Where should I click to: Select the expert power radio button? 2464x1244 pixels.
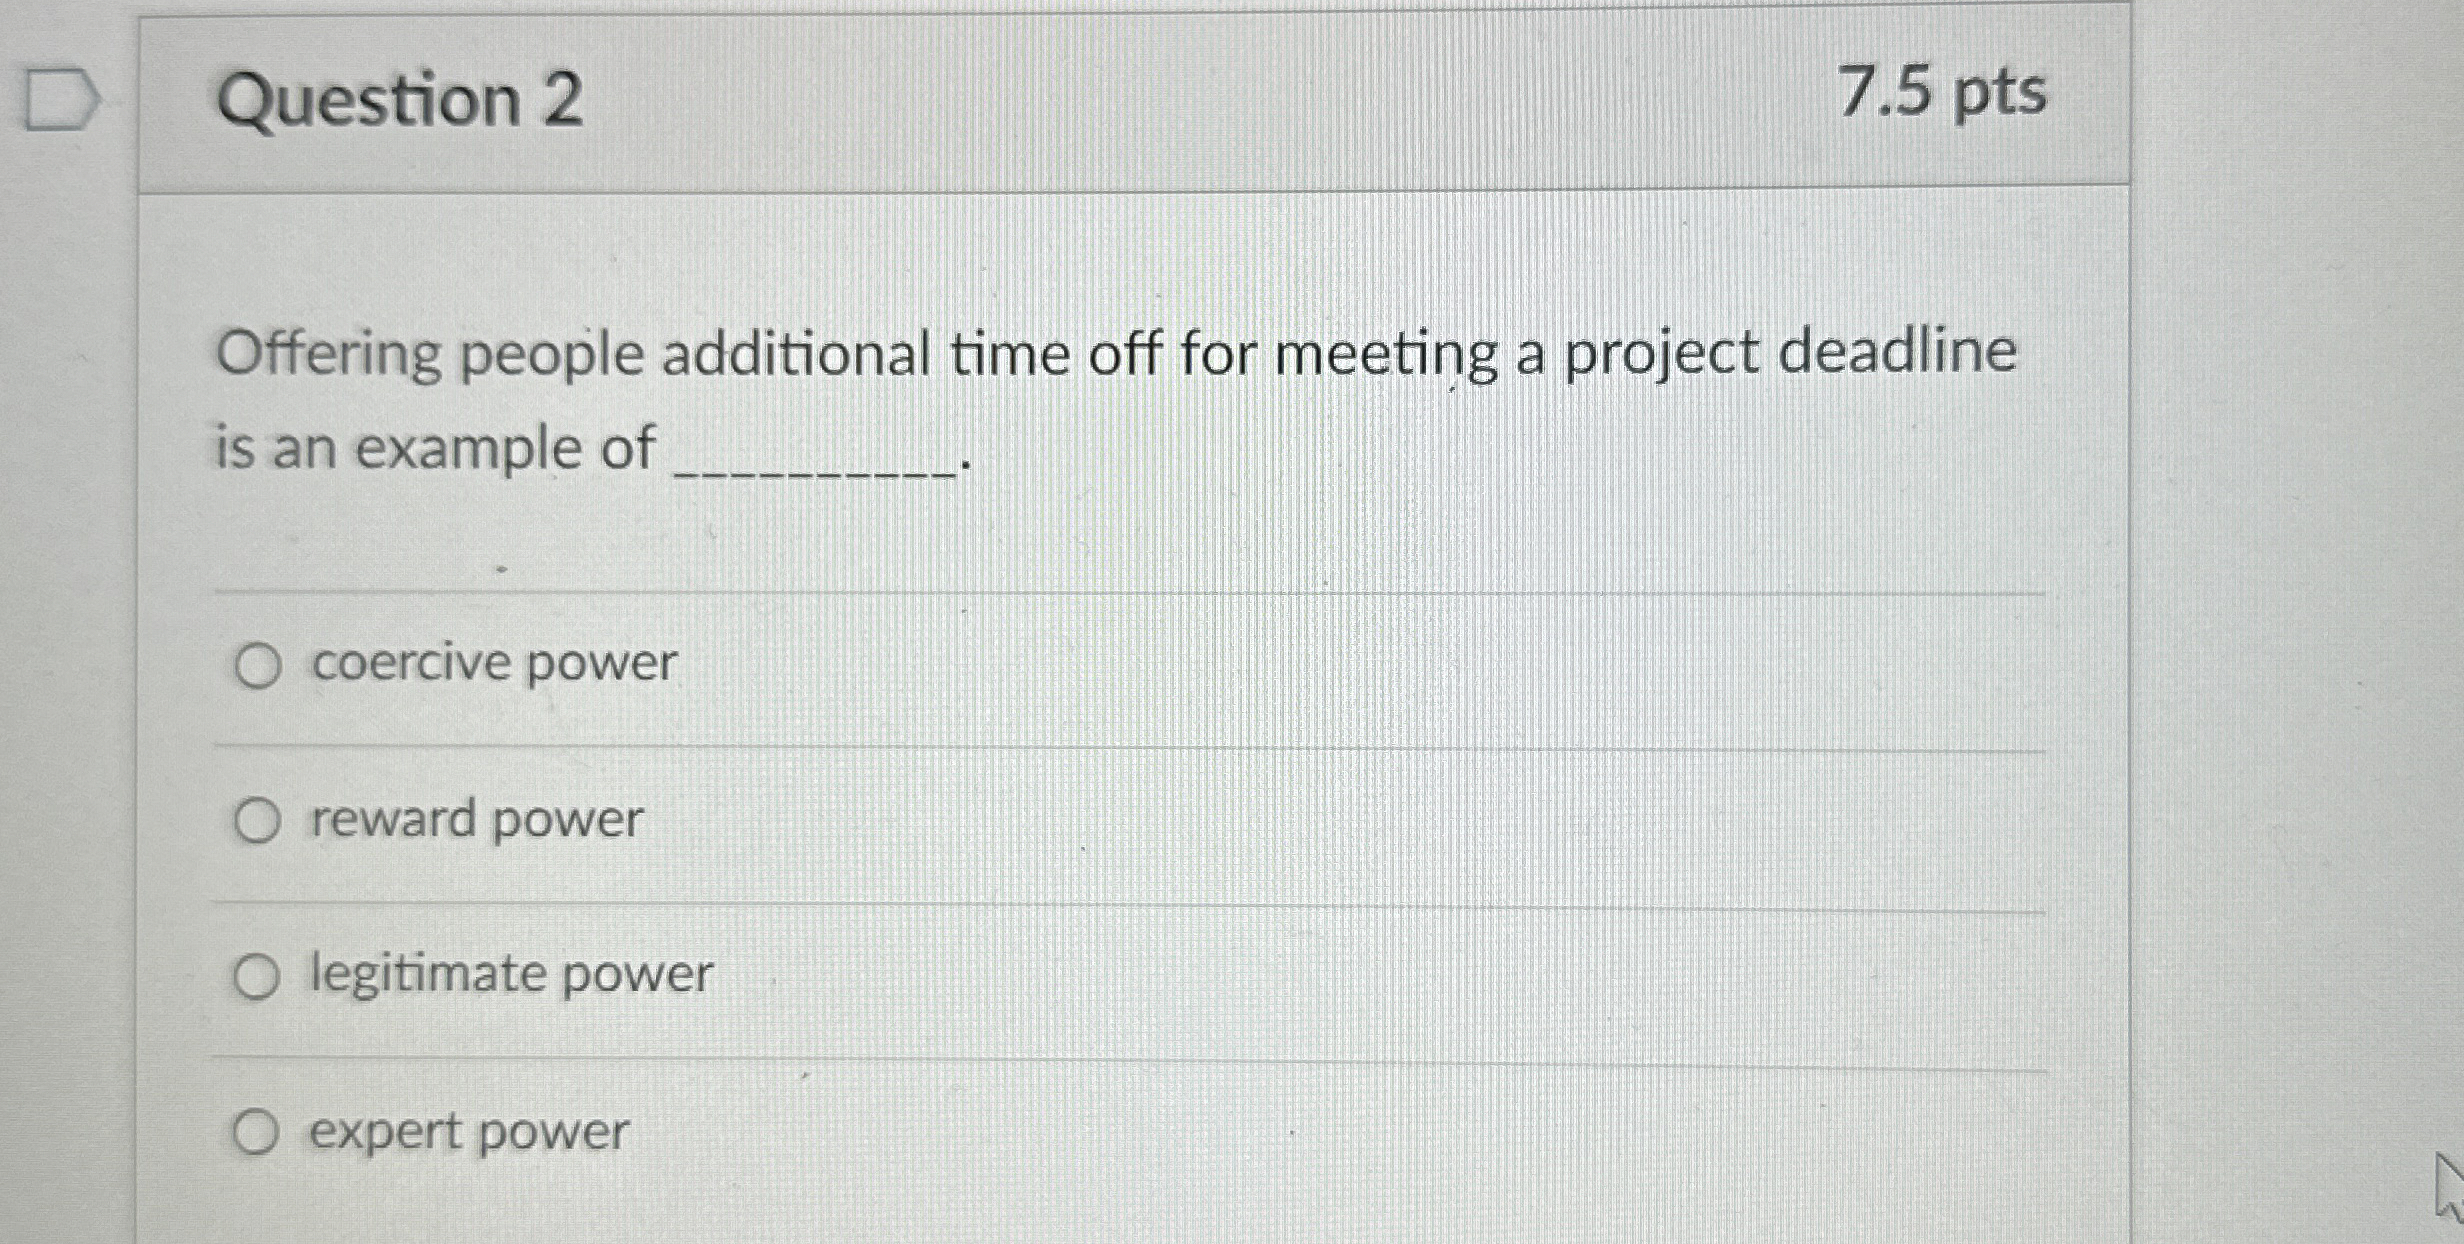pos(259,1131)
